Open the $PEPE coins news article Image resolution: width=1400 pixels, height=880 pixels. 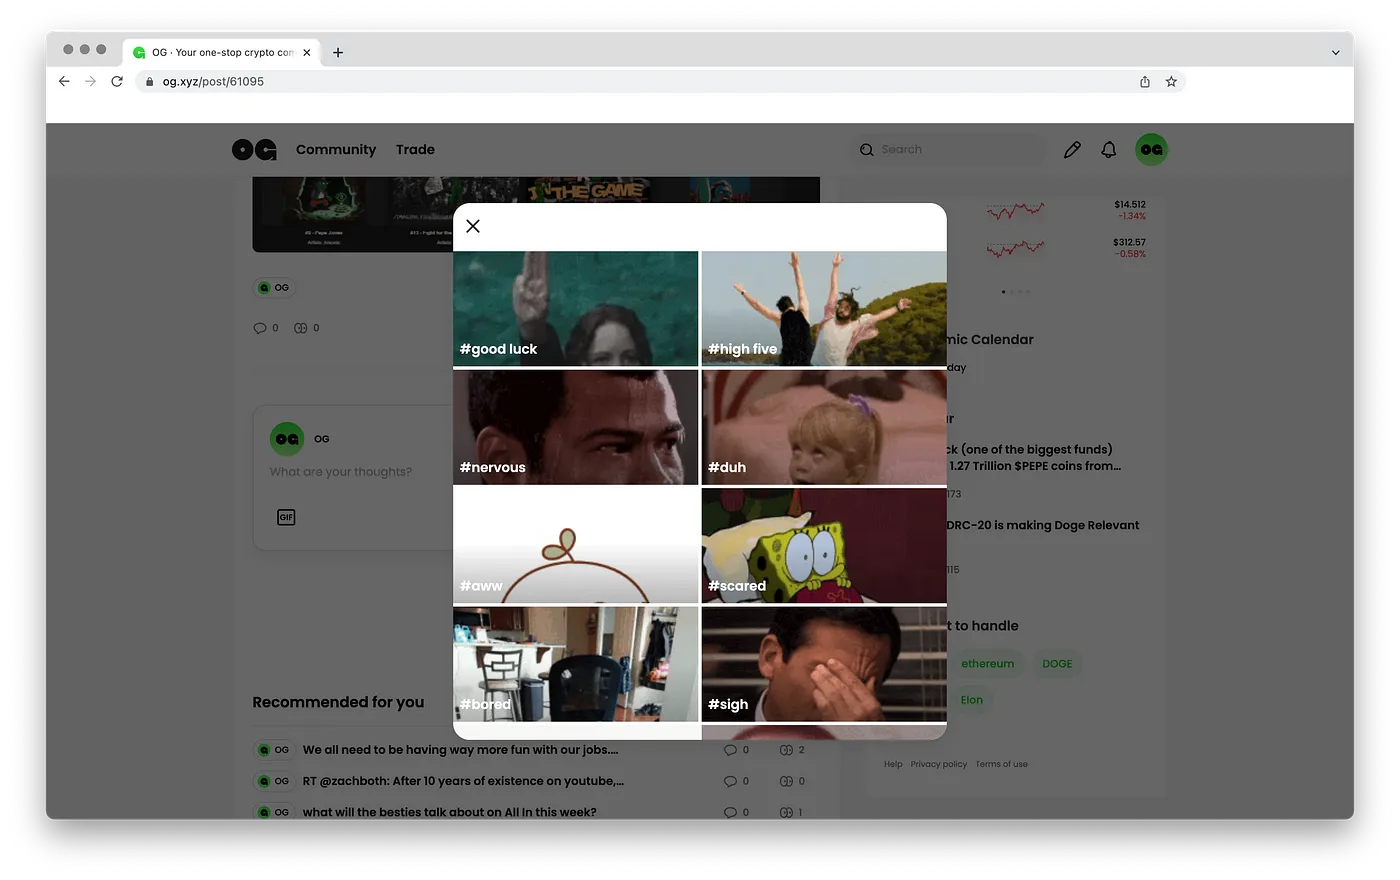tap(1034, 458)
